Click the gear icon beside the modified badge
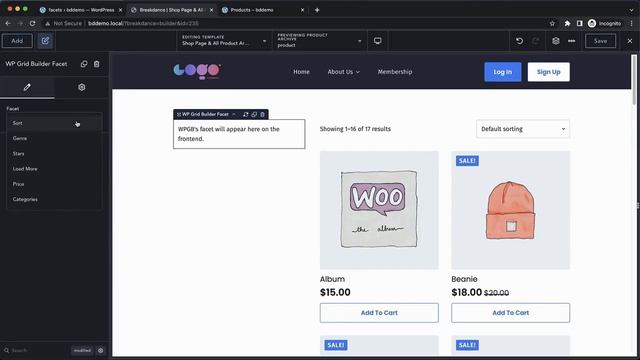The image size is (640, 360). [x=101, y=350]
